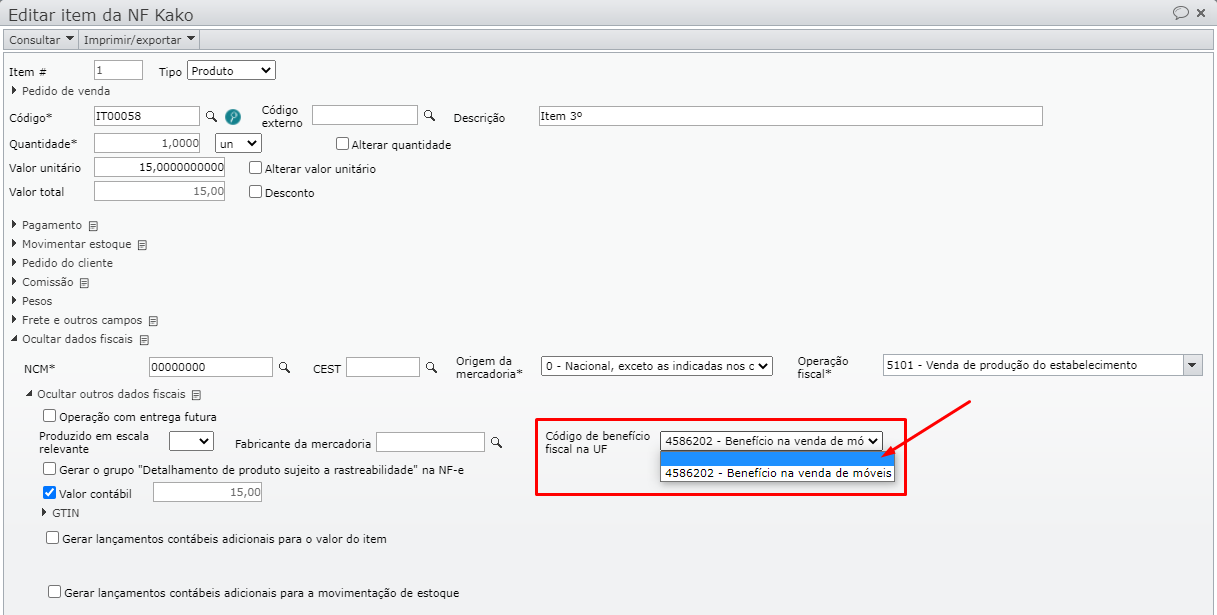Open CEST lookup magnifier icon

pos(432,367)
